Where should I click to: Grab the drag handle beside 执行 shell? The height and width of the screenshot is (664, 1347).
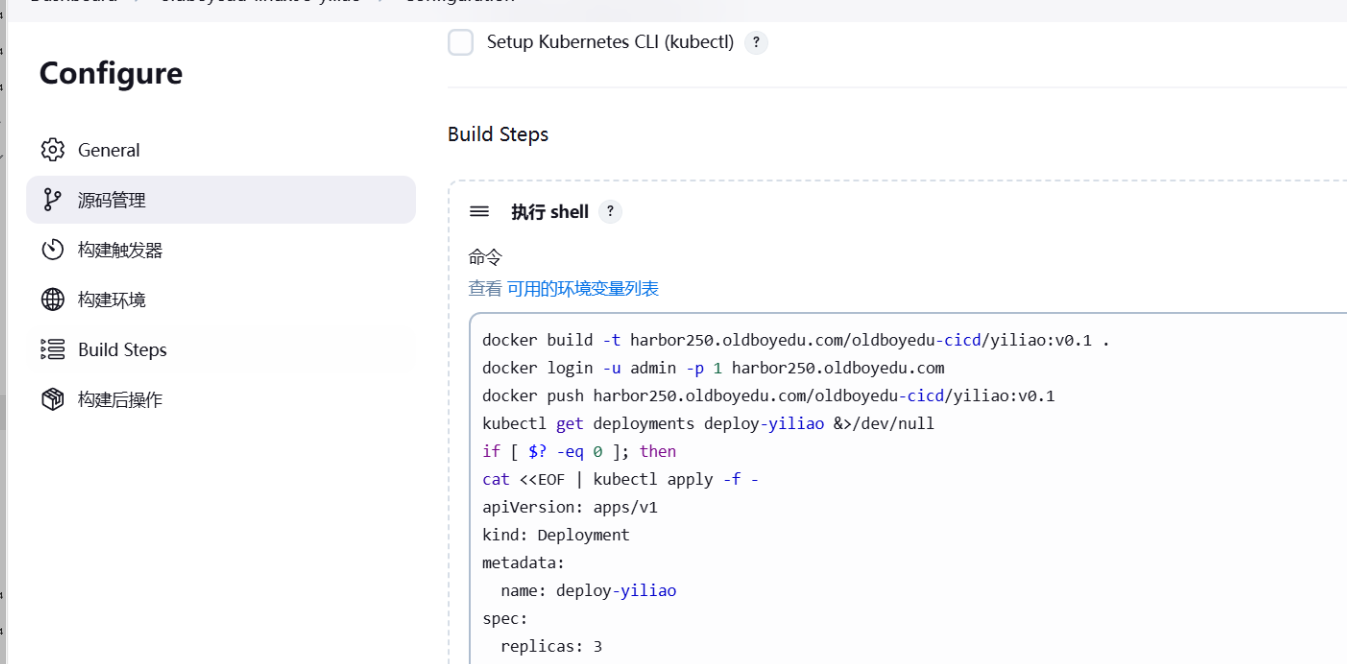pos(479,212)
